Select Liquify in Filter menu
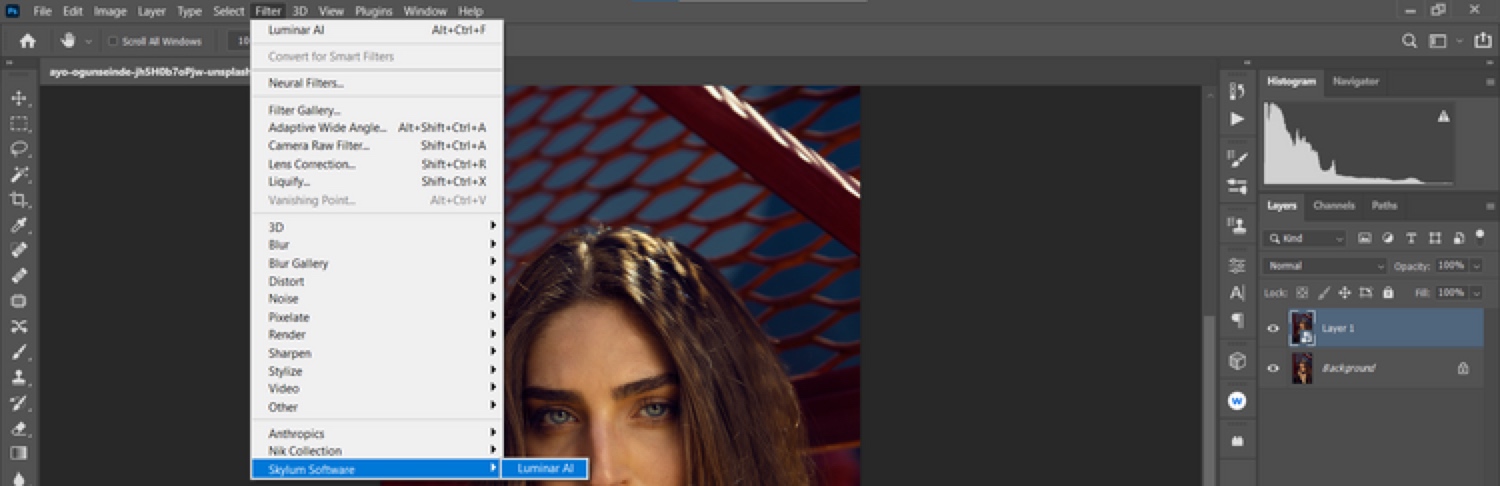 (377, 182)
